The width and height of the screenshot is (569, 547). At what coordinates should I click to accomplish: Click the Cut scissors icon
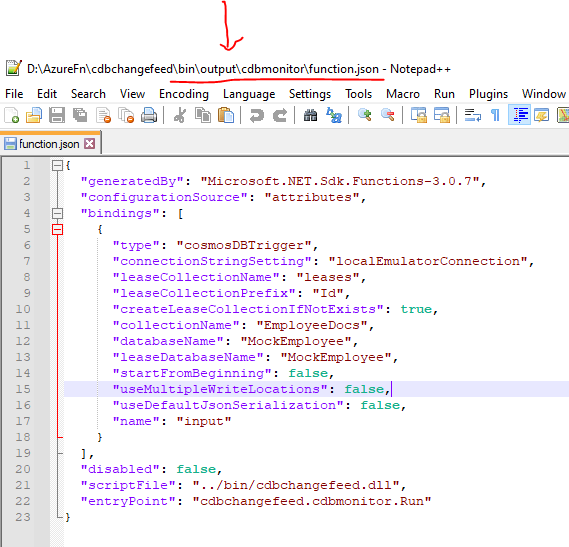click(180, 115)
